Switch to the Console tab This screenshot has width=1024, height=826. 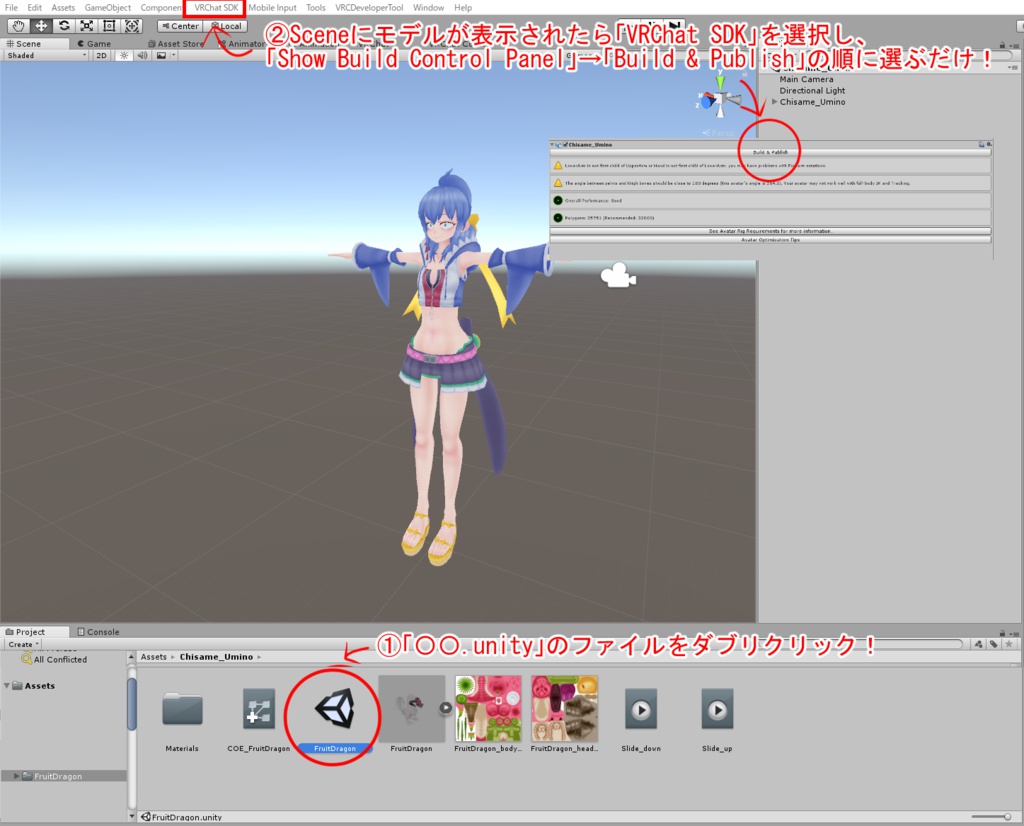tap(99, 632)
